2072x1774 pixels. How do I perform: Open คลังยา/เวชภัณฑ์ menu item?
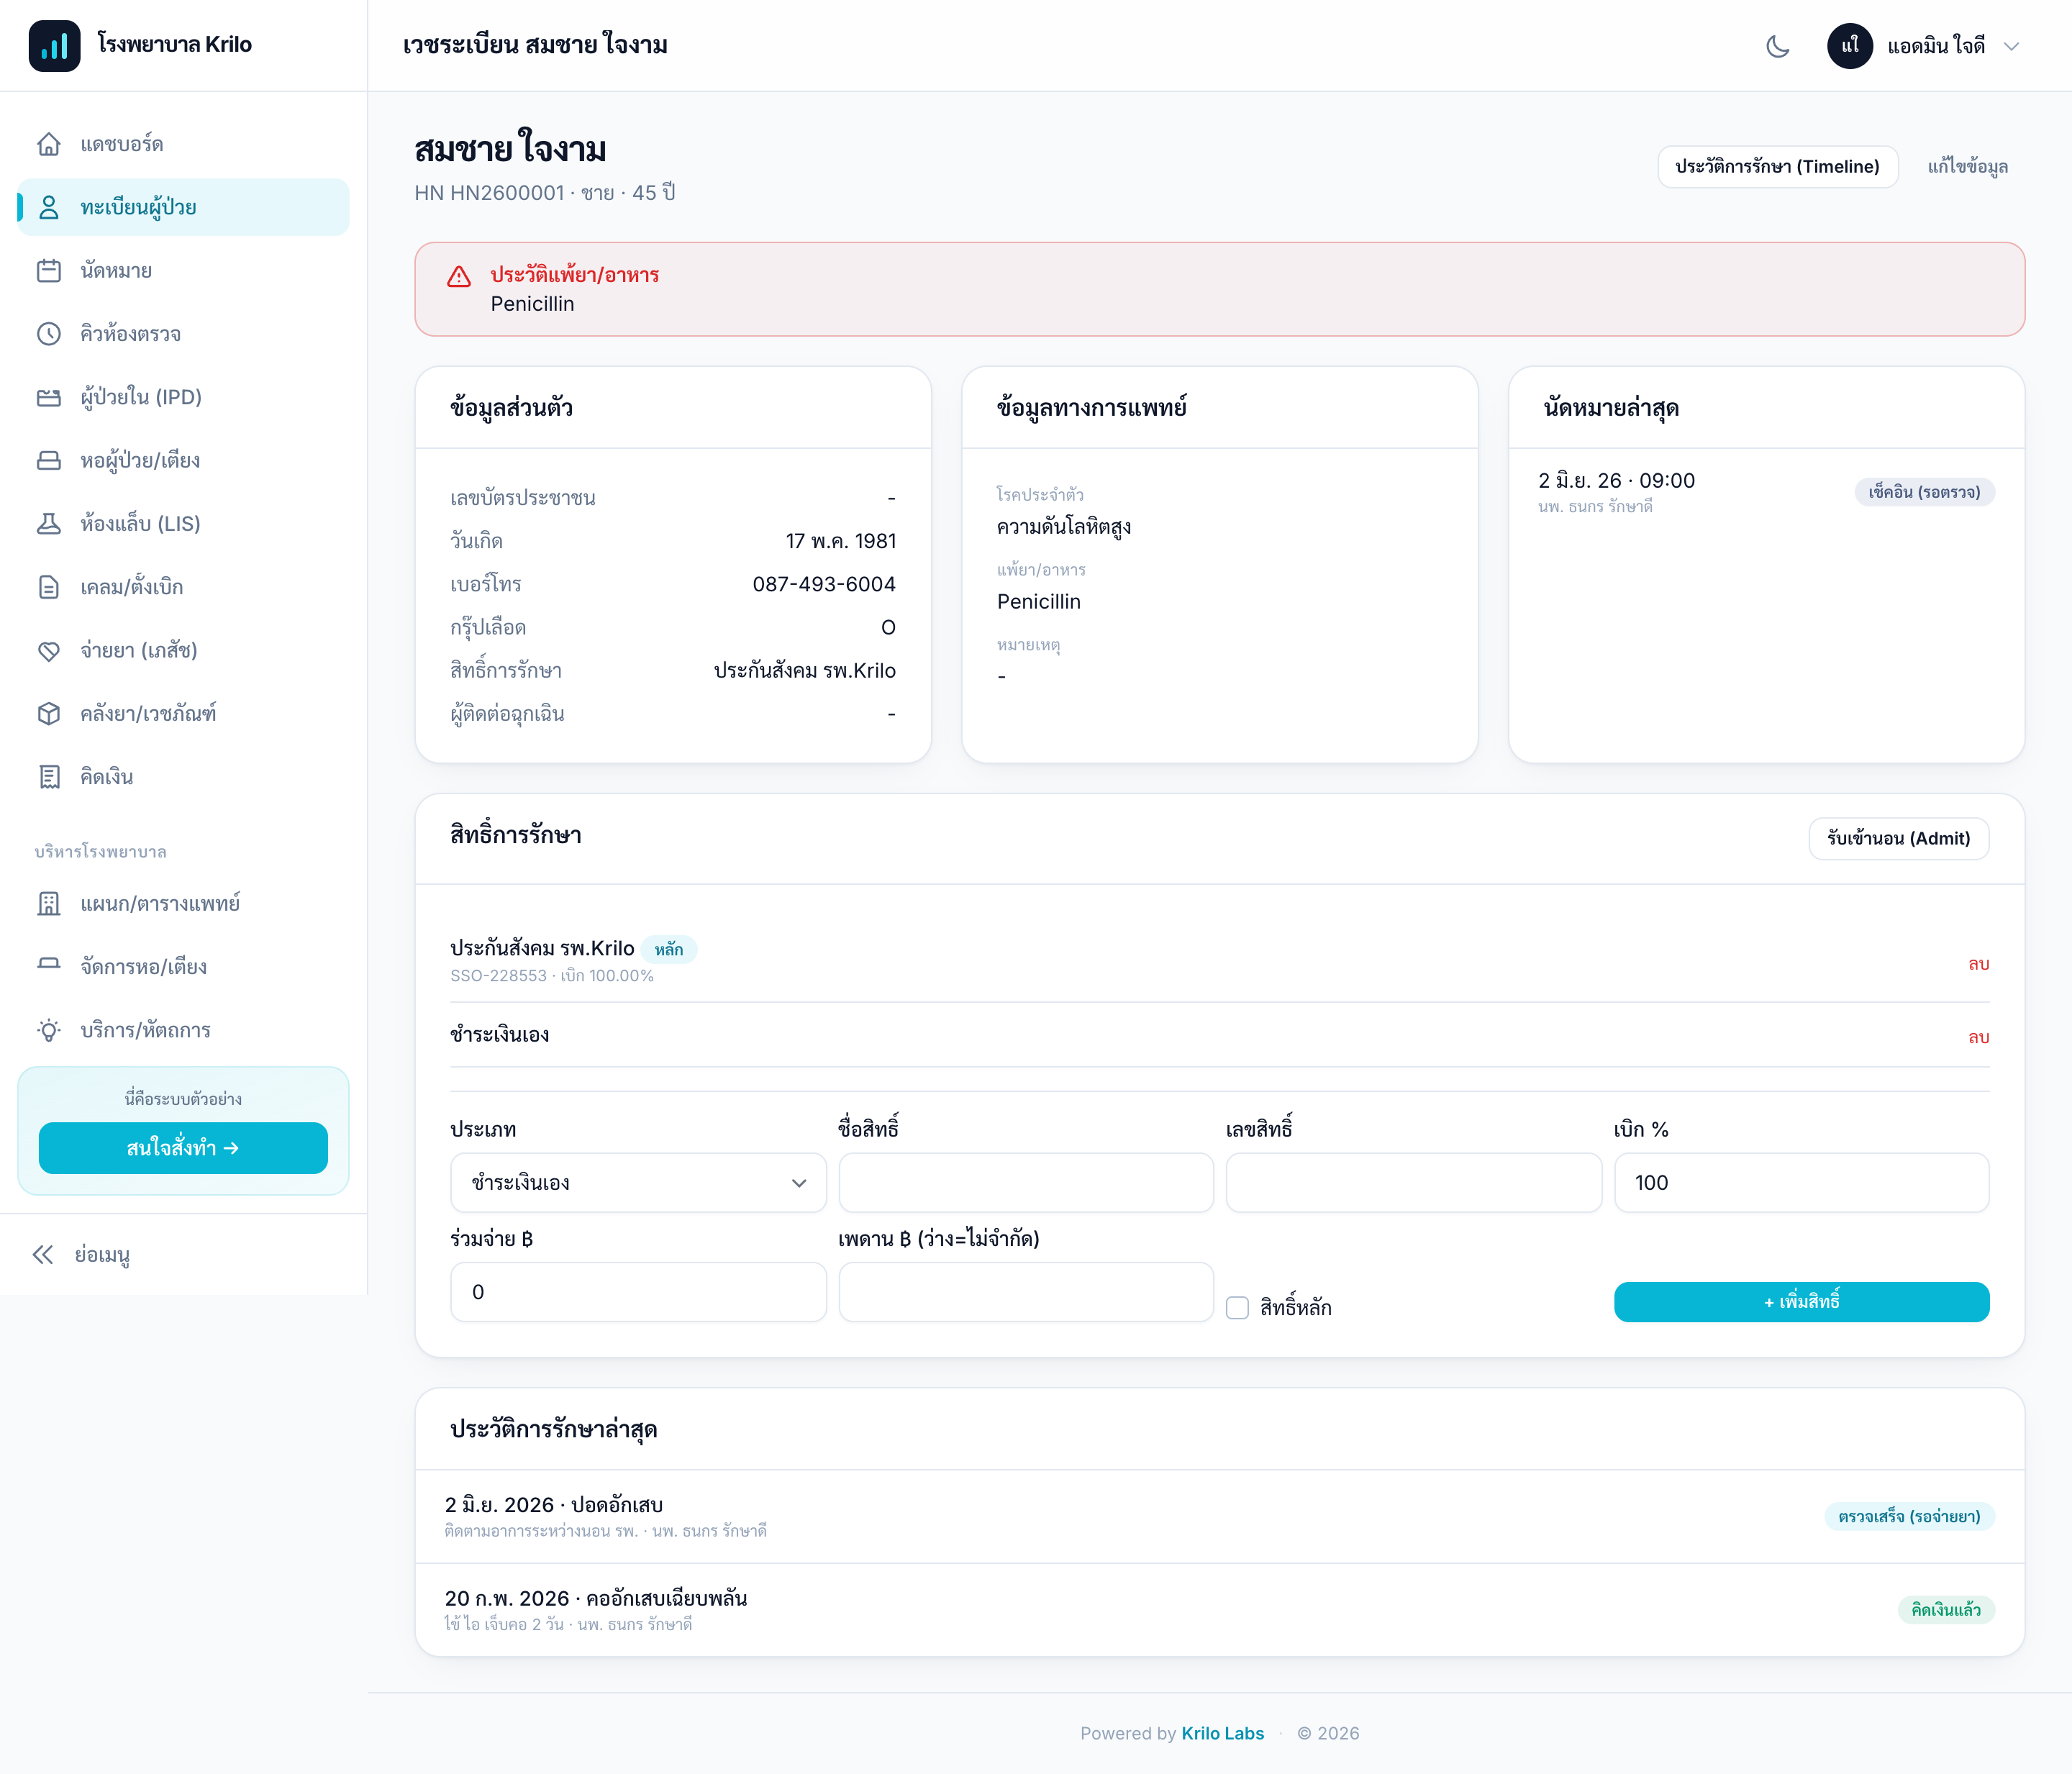(x=183, y=714)
